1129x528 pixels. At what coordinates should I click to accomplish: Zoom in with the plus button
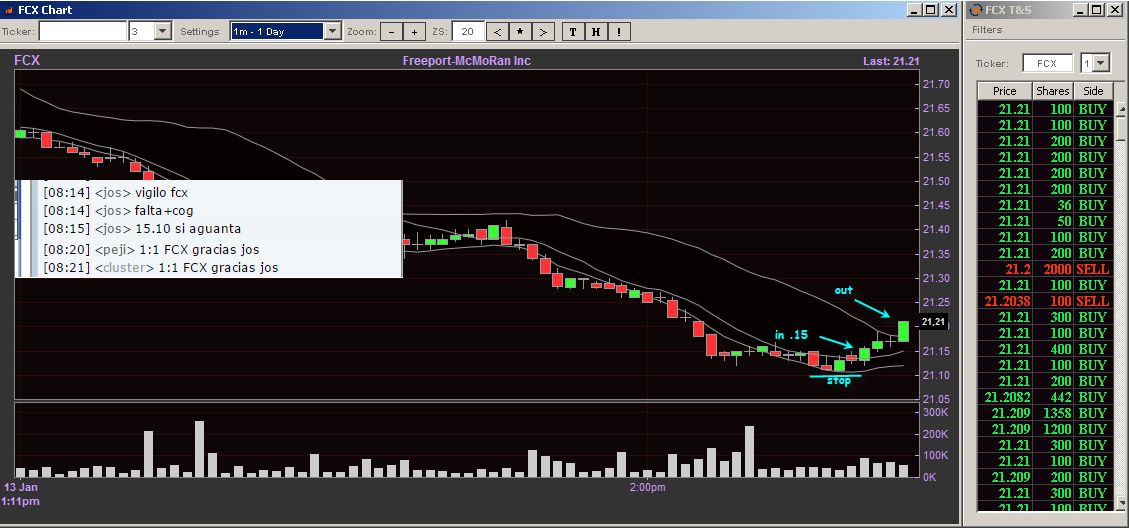(x=414, y=32)
